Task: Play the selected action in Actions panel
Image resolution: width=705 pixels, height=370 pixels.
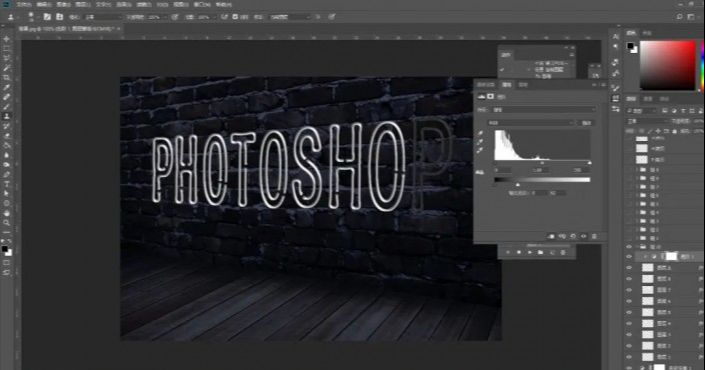Action: pyautogui.click(x=530, y=253)
